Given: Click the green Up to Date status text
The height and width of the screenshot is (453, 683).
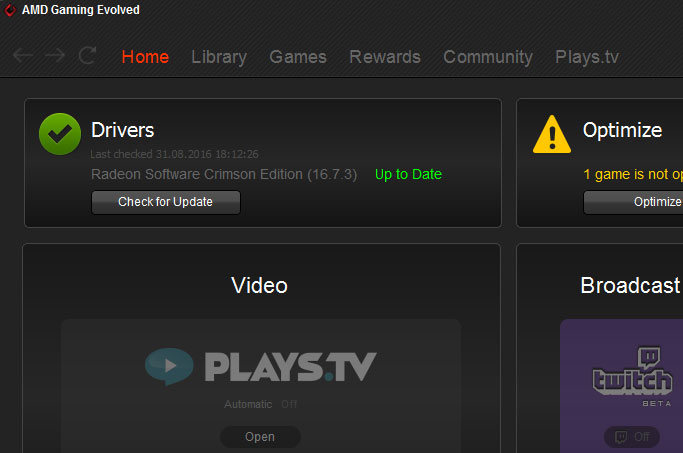Looking at the screenshot, I should point(408,174).
